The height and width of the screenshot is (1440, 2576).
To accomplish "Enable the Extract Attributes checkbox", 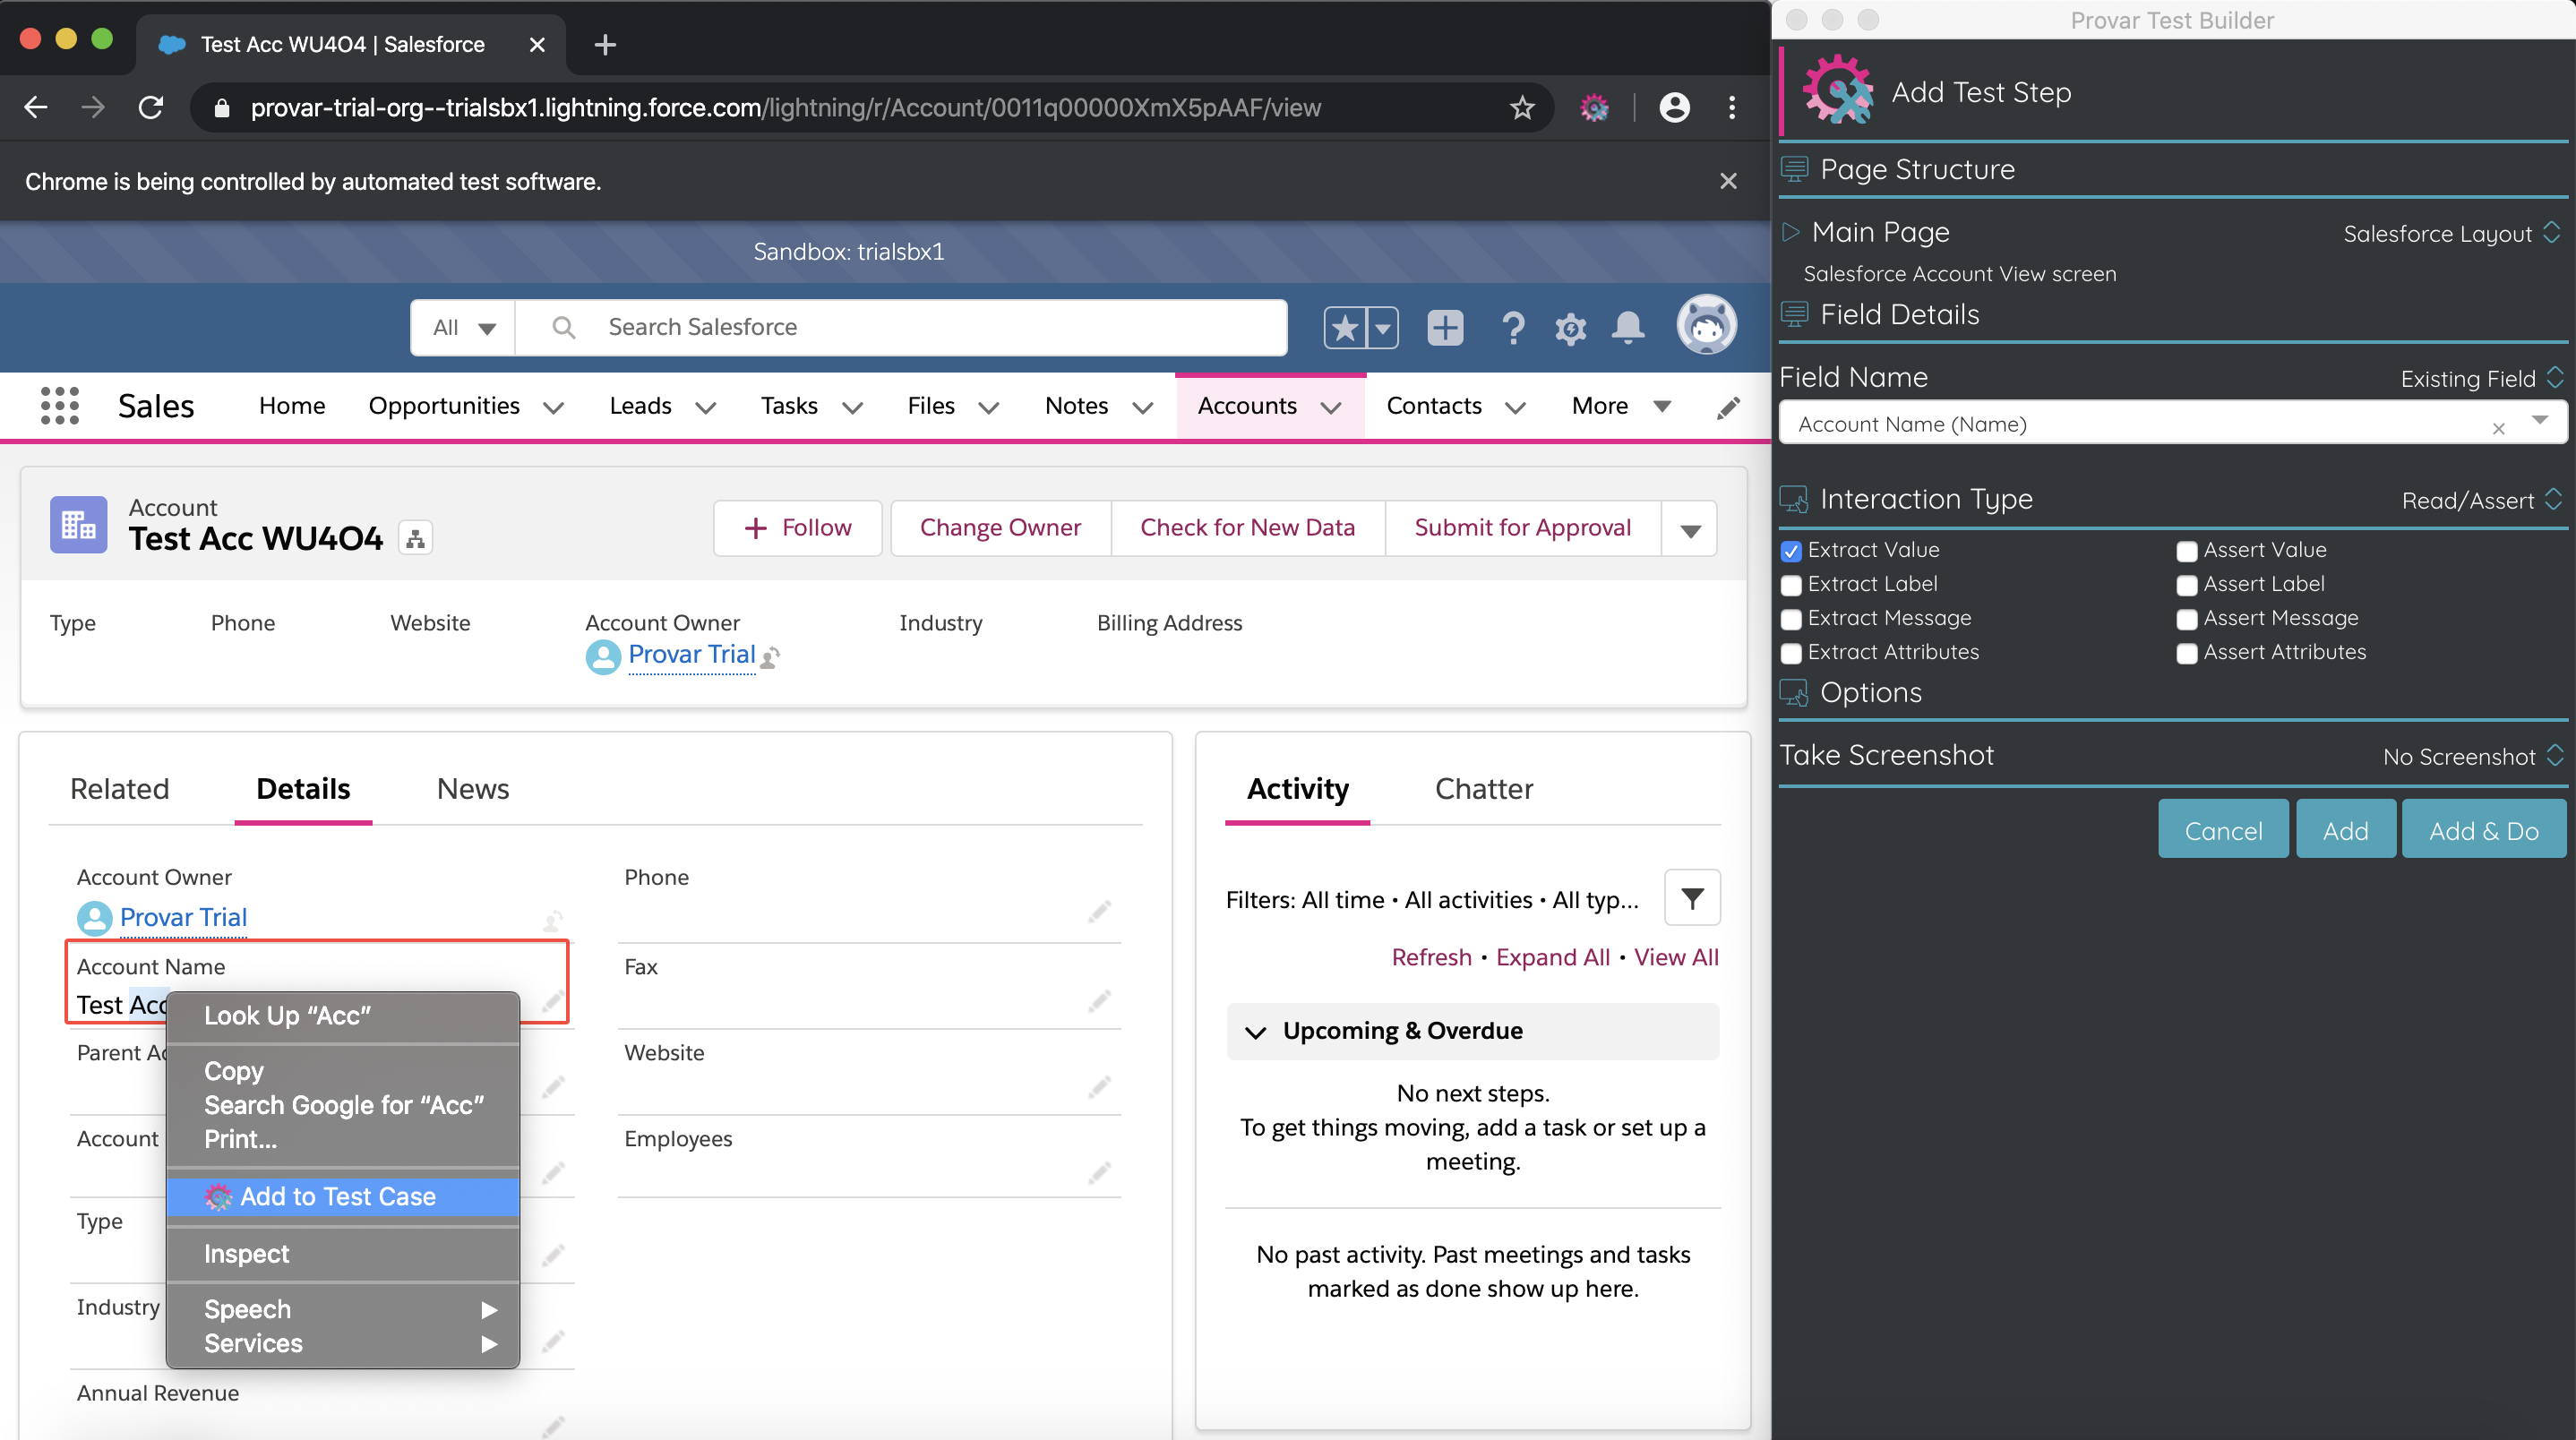I will pyautogui.click(x=1791, y=653).
